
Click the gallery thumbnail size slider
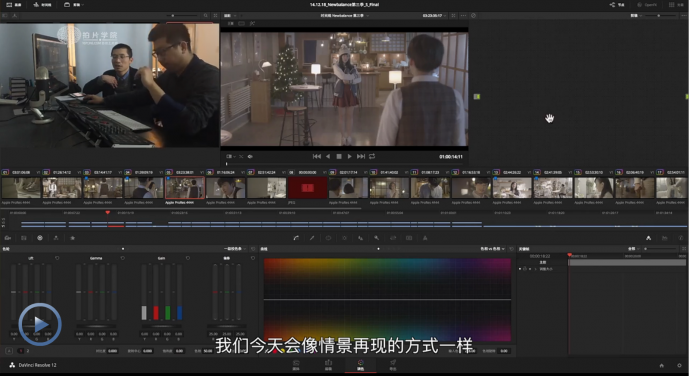pyautogui.click(x=182, y=15)
